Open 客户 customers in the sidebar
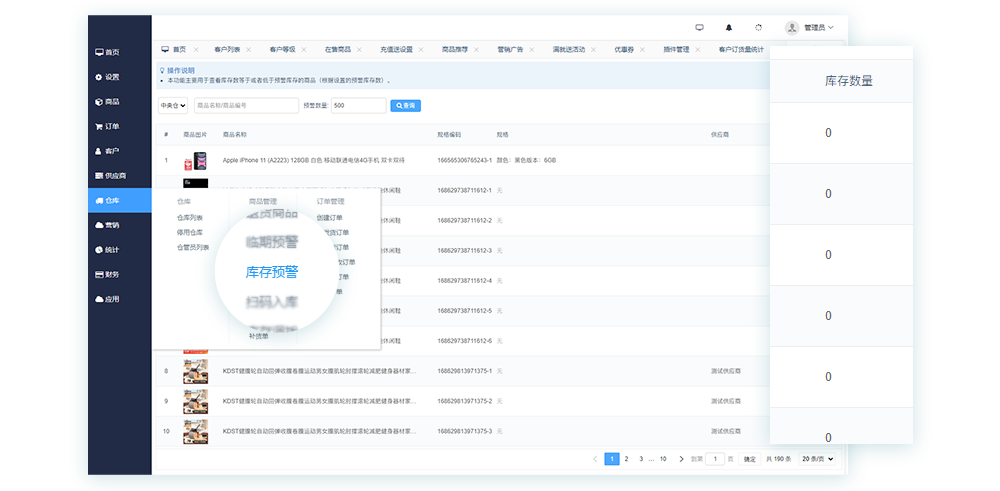 coord(107,151)
